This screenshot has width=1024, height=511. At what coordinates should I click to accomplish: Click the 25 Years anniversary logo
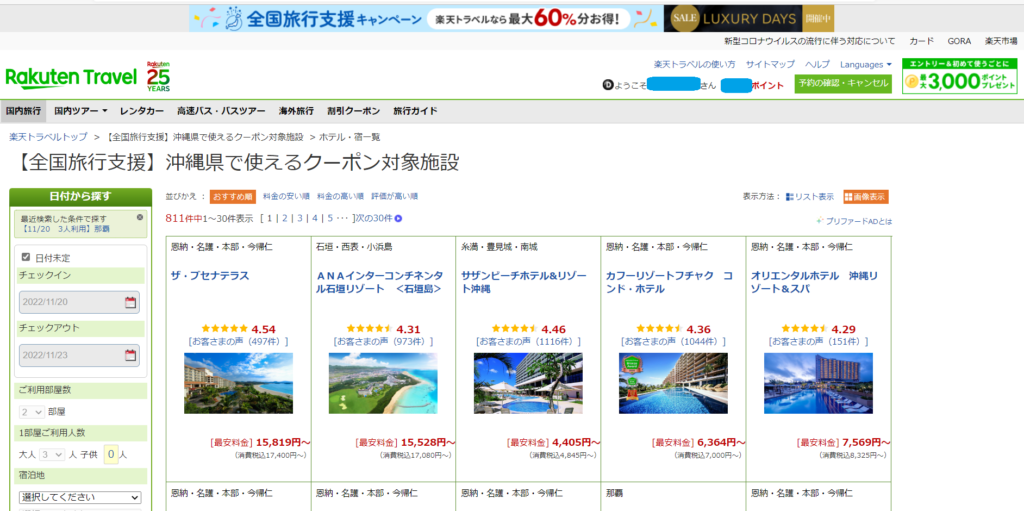point(158,76)
